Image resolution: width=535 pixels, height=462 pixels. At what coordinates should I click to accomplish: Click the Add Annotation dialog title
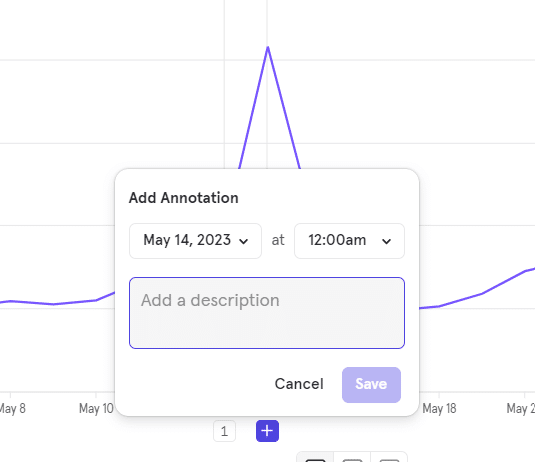[184, 198]
